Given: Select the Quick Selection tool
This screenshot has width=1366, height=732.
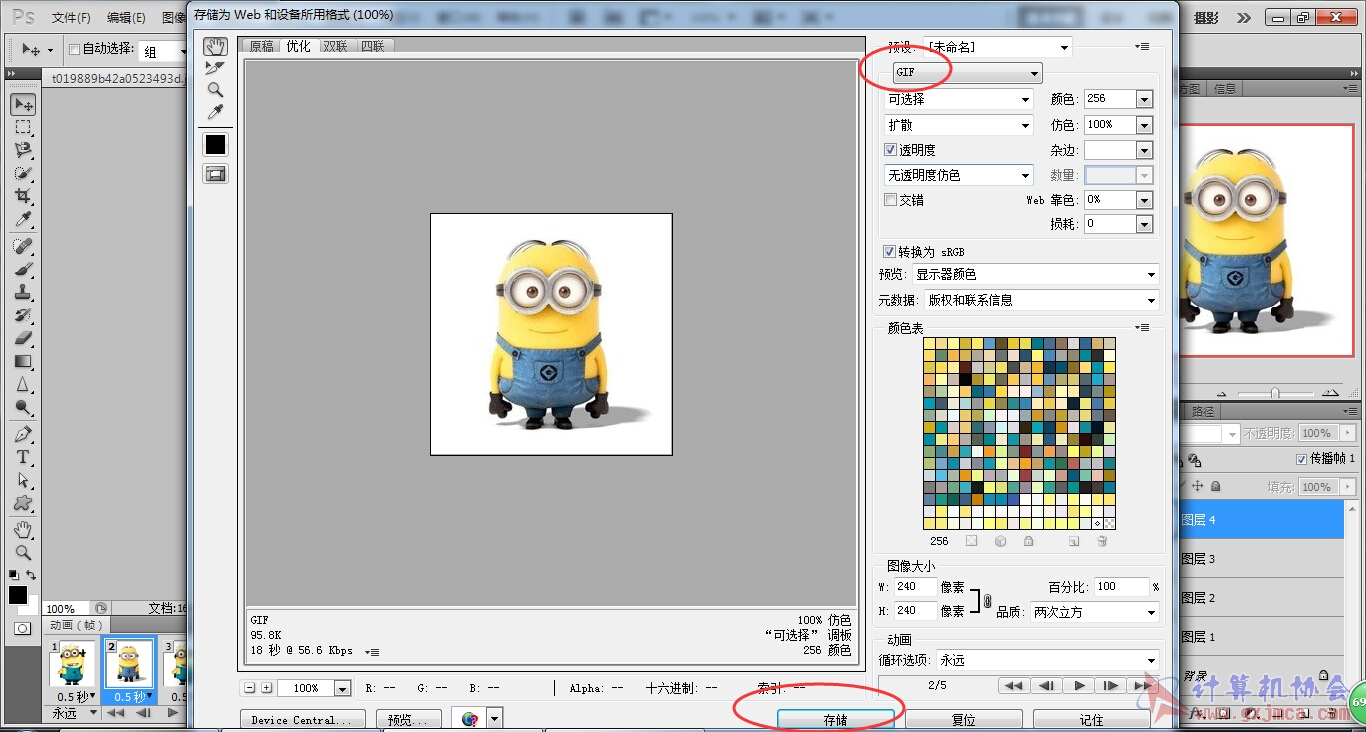Looking at the screenshot, I should click(x=23, y=173).
